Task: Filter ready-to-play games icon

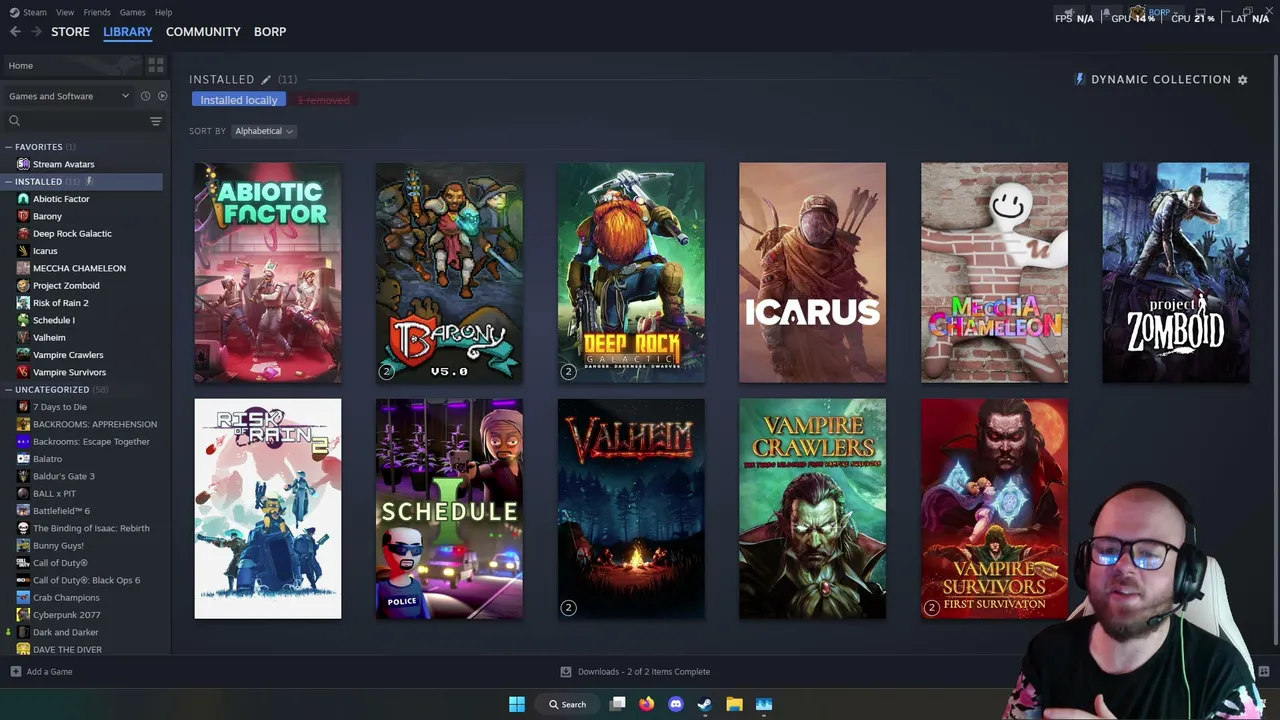Action: pyautogui.click(x=162, y=96)
